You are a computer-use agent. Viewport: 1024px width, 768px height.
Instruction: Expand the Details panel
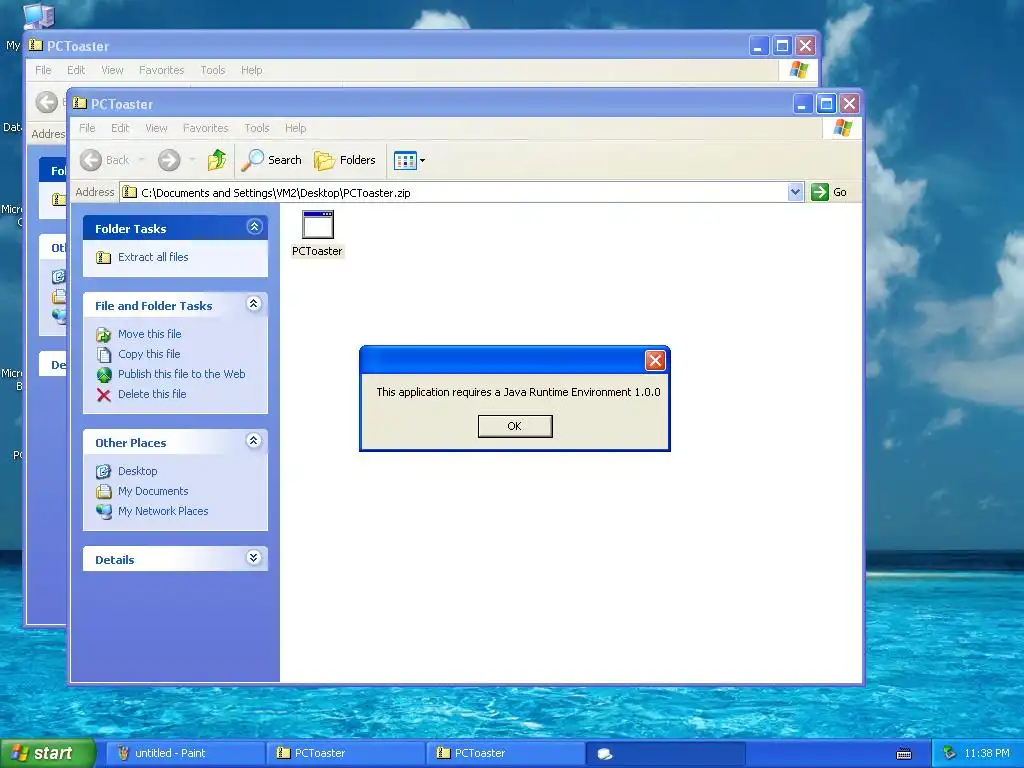(254, 558)
